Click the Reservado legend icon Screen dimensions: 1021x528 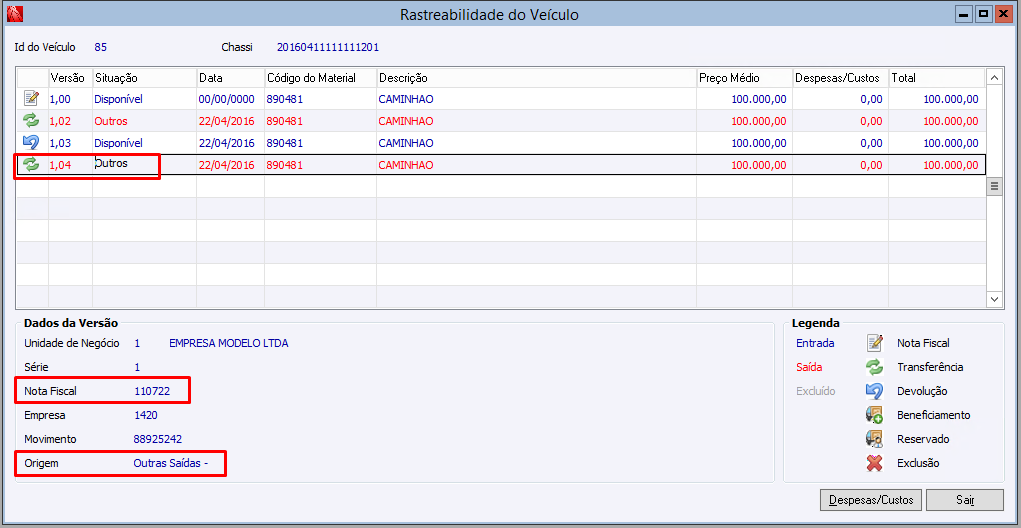874,439
